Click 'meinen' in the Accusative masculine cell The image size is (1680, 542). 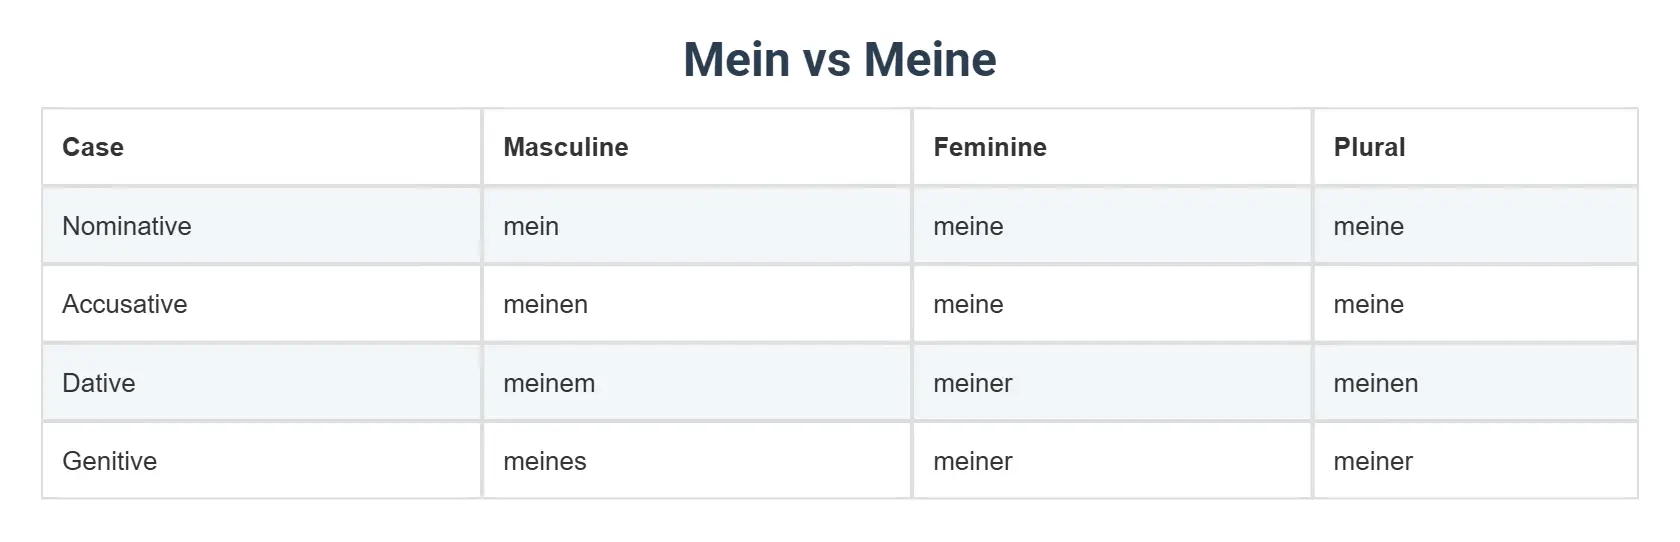(x=545, y=304)
